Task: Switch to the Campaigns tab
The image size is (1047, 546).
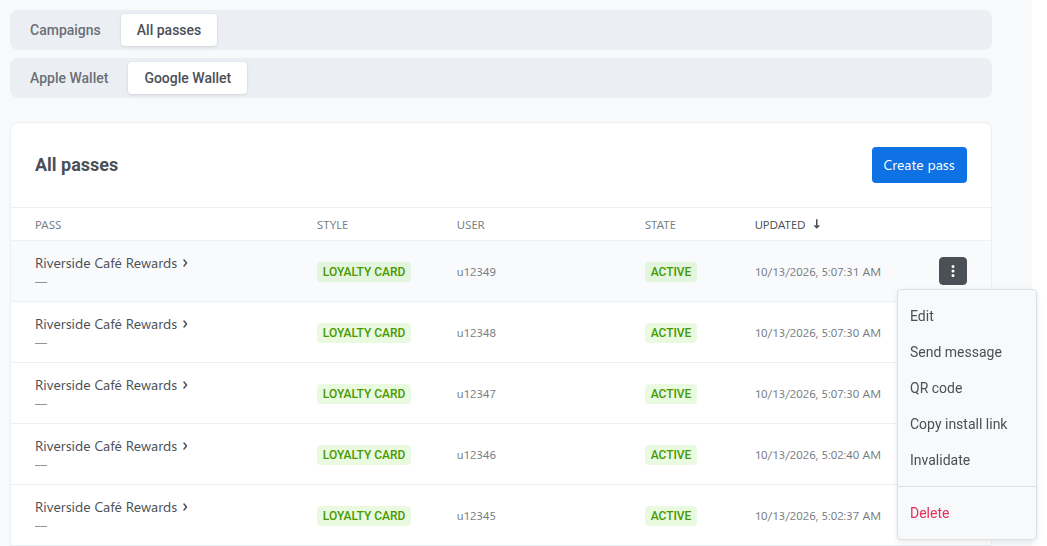Action: point(65,30)
